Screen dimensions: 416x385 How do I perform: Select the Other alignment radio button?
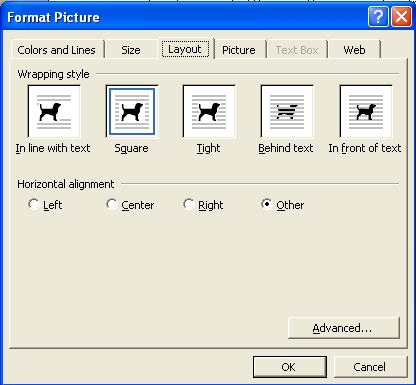point(267,204)
